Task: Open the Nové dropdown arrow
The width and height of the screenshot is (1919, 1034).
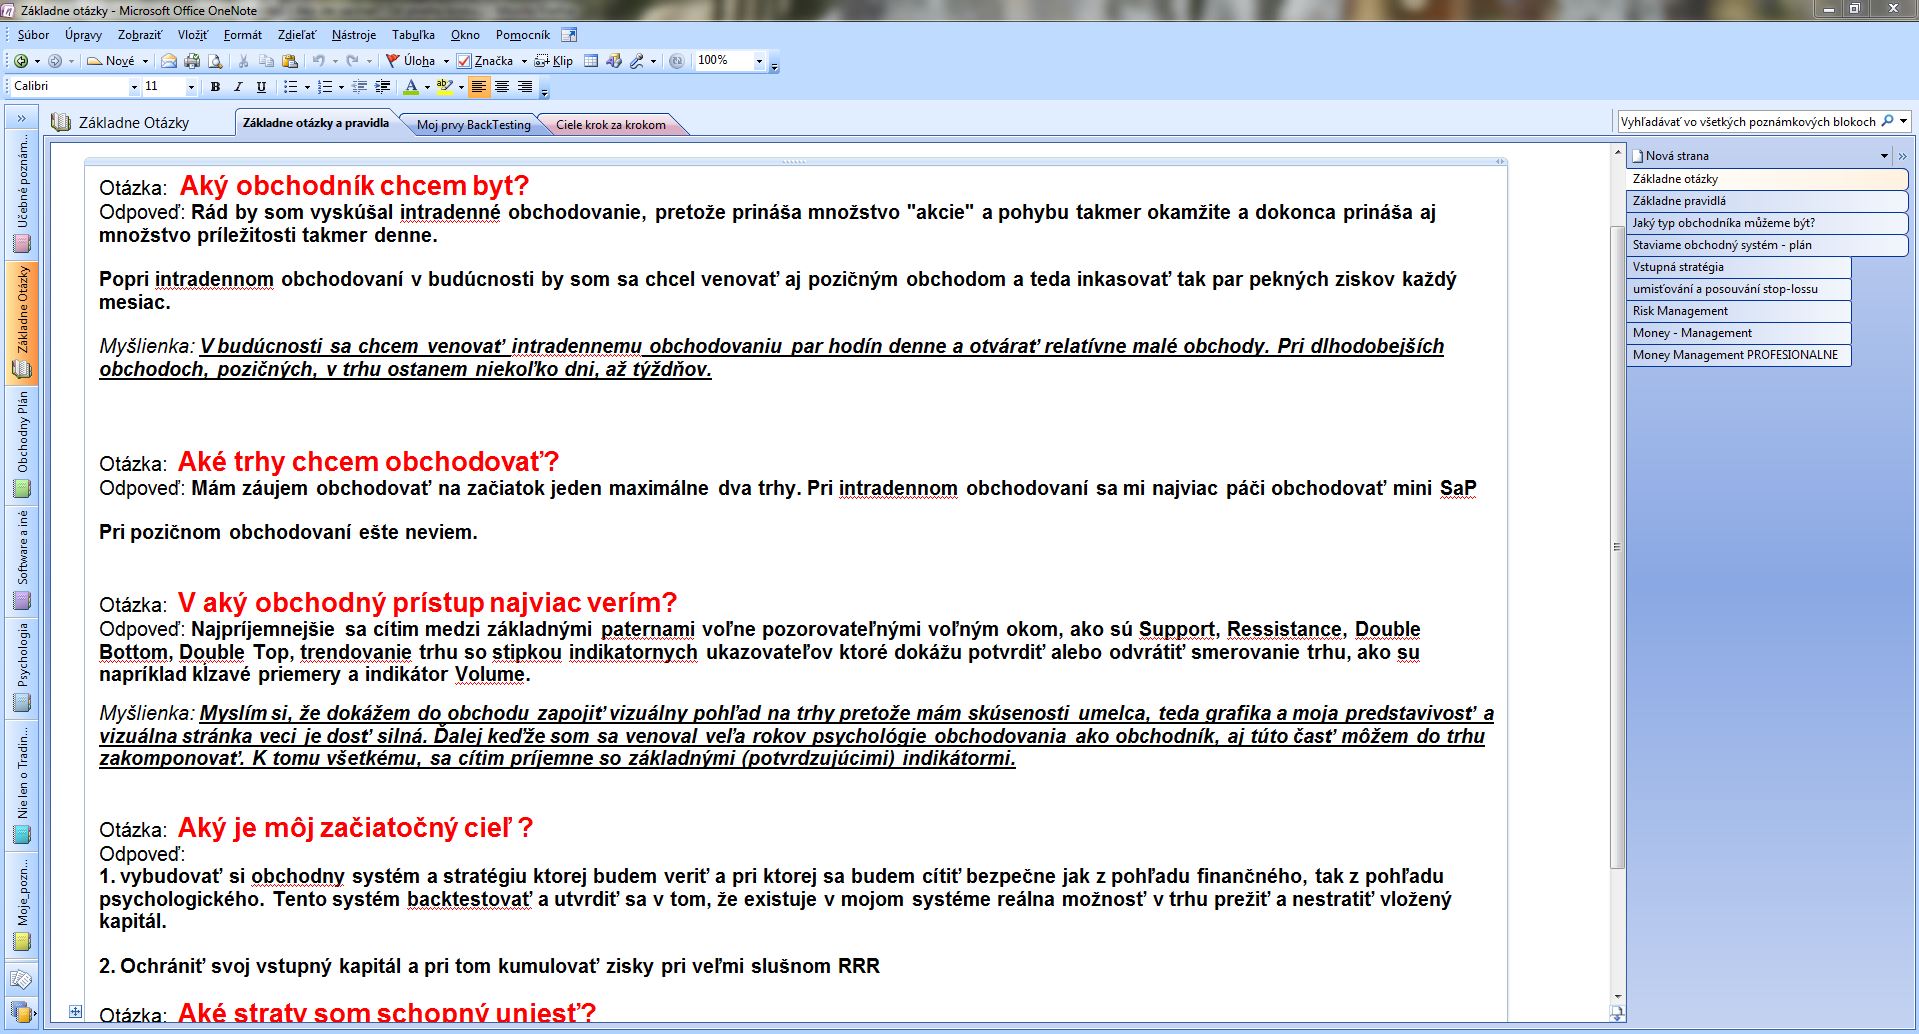Action: pos(145,61)
